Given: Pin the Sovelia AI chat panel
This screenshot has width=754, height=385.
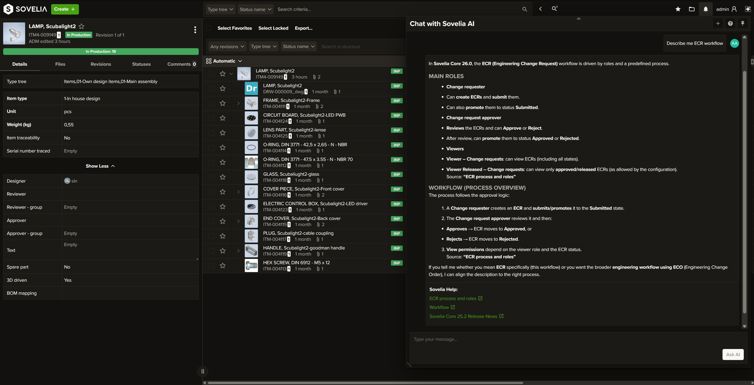Looking at the screenshot, I should [x=743, y=24].
